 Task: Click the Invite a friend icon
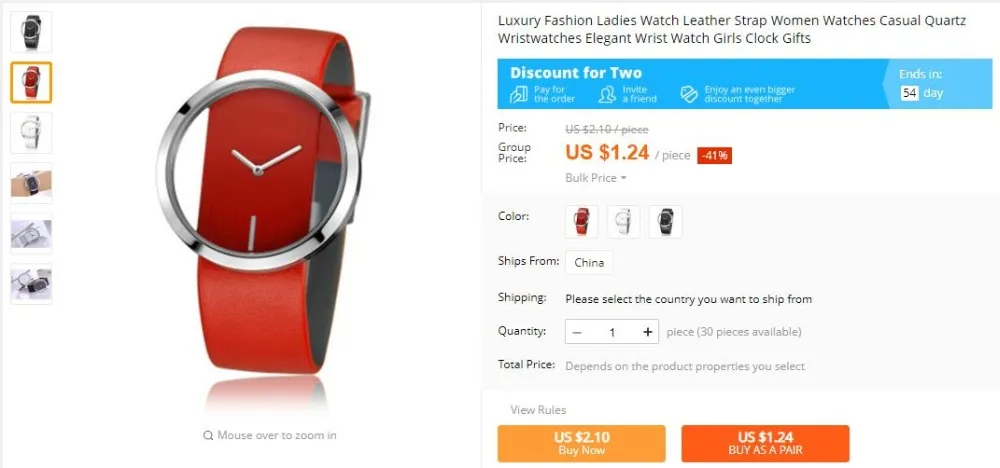click(x=607, y=94)
